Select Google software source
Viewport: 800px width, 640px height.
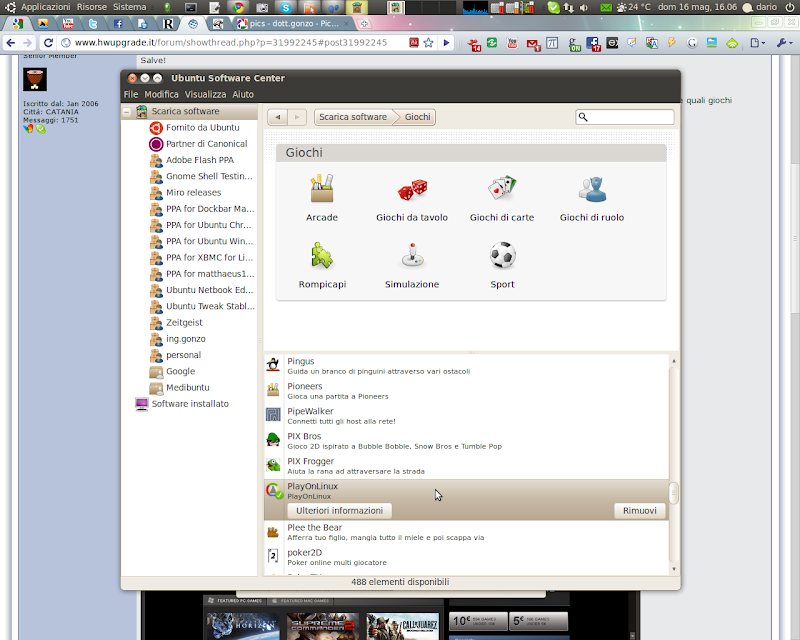point(172,371)
